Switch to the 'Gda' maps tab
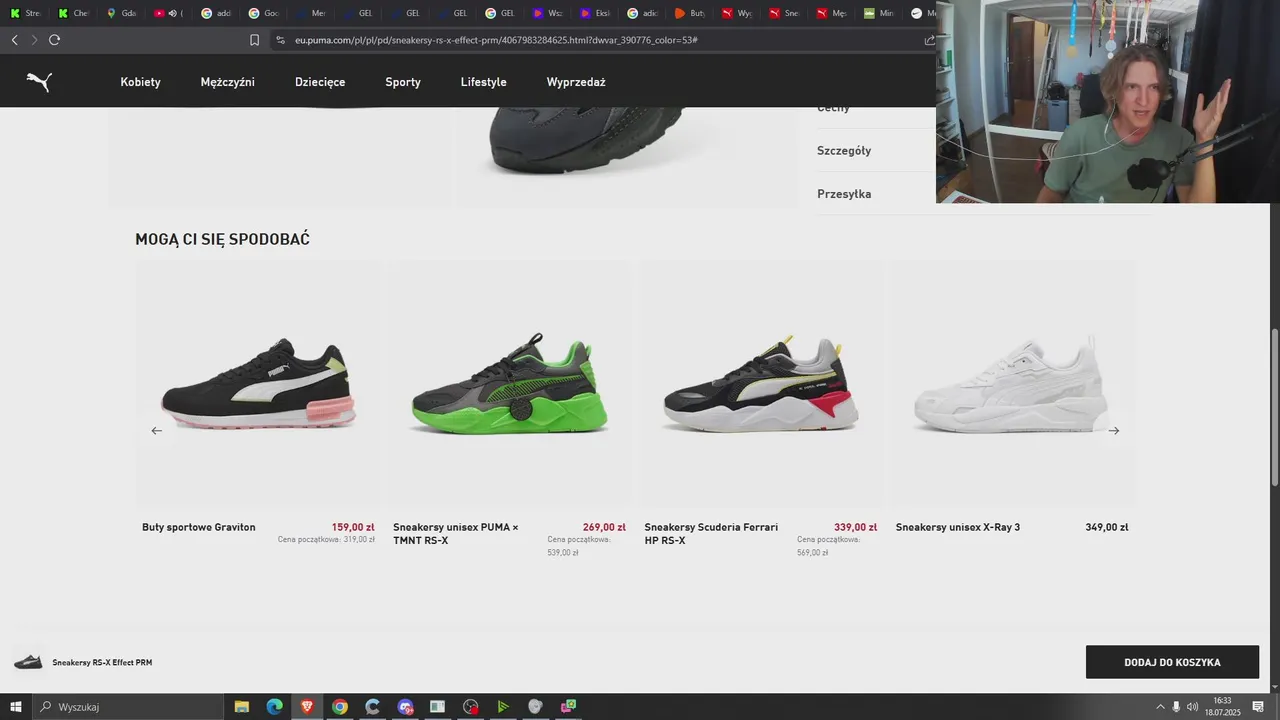1280x720 pixels. [x=121, y=13]
